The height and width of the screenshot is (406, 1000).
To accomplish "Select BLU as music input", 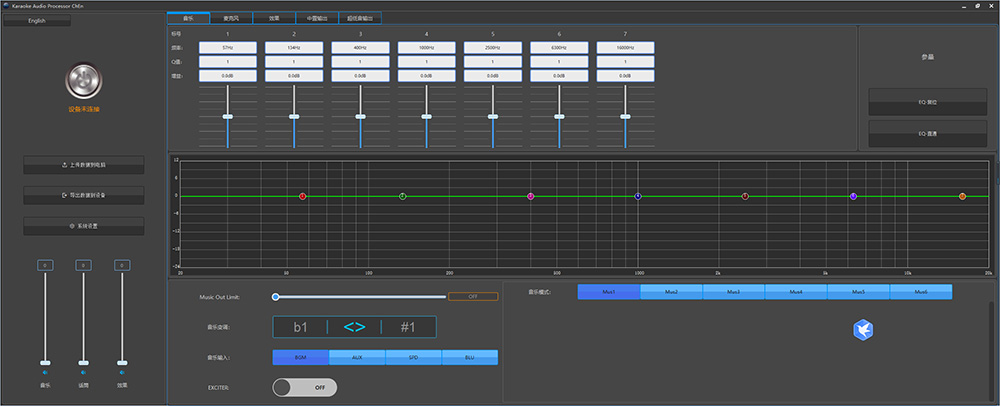I will click(470, 358).
